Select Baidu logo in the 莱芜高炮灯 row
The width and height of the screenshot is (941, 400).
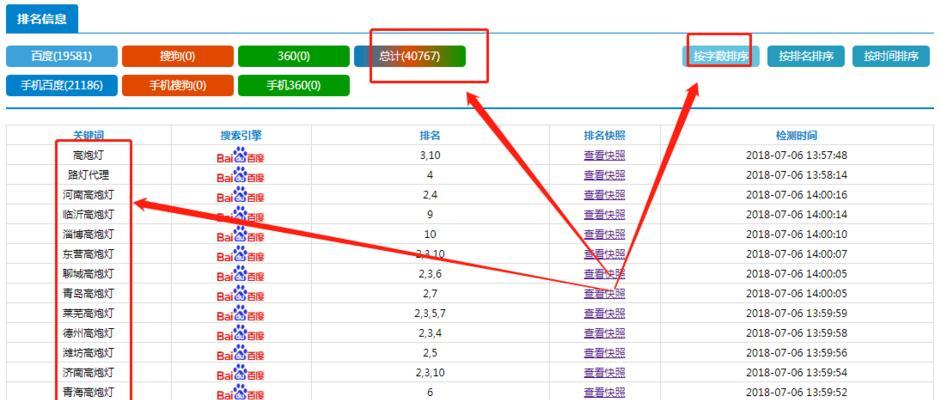pos(241,313)
